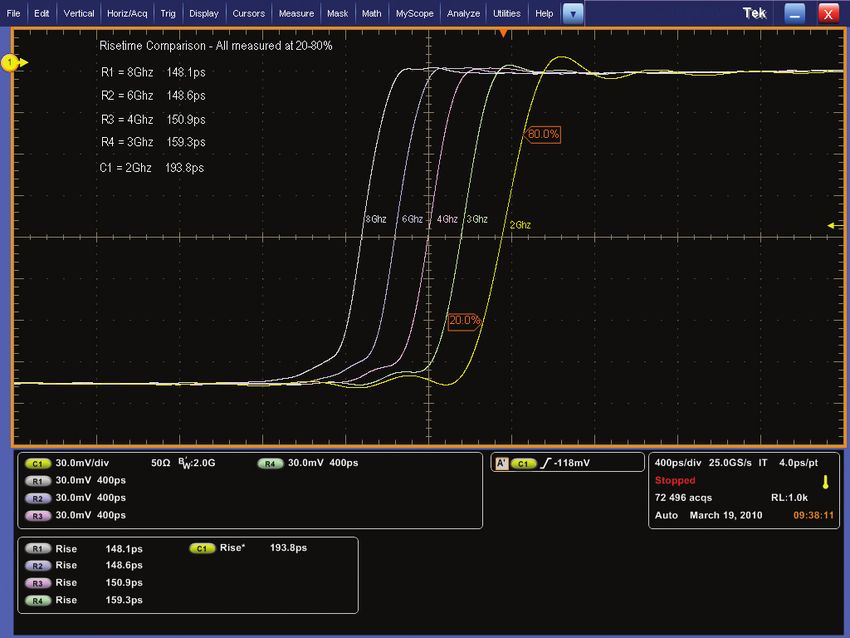The width and height of the screenshot is (850, 638).
Task: Click the C1 channel badge in vertical readout
Action: 39,464
